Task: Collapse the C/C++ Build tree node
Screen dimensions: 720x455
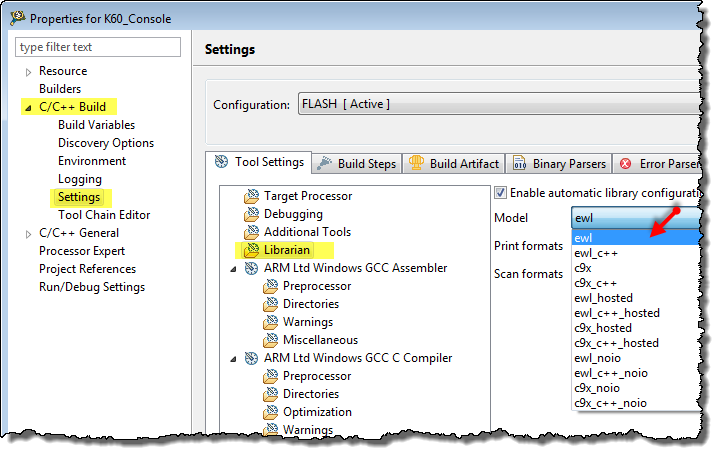Action: click(x=28, y=107)
